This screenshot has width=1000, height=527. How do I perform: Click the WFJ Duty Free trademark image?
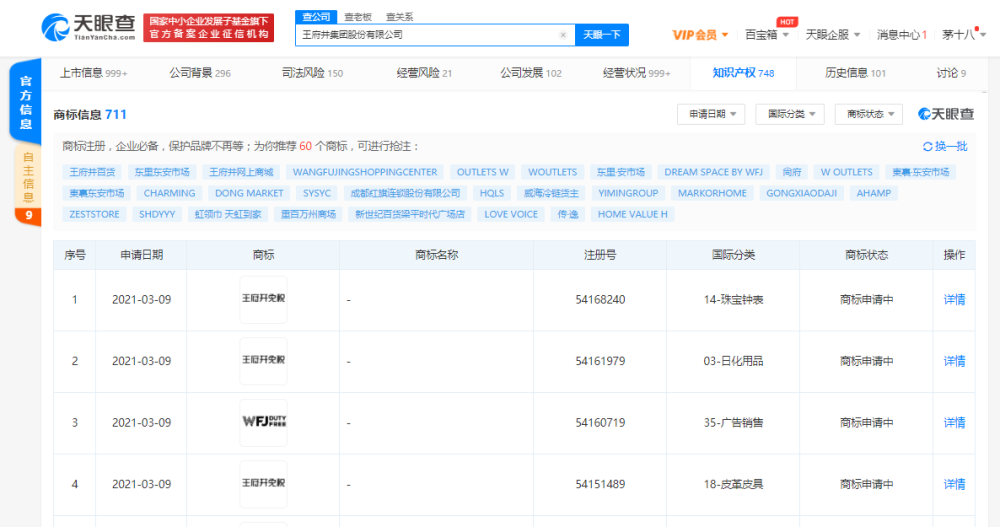coord(263,423)
